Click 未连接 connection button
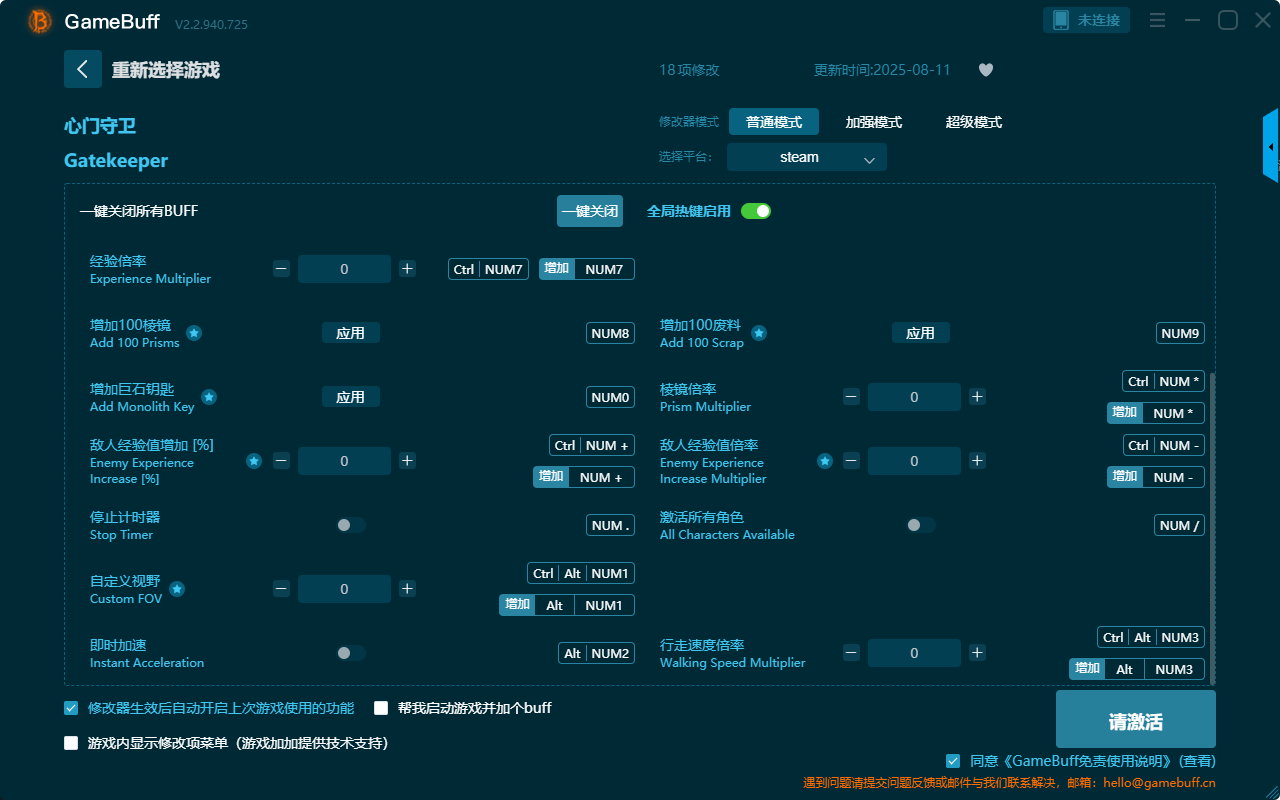 coord(1087,20)
